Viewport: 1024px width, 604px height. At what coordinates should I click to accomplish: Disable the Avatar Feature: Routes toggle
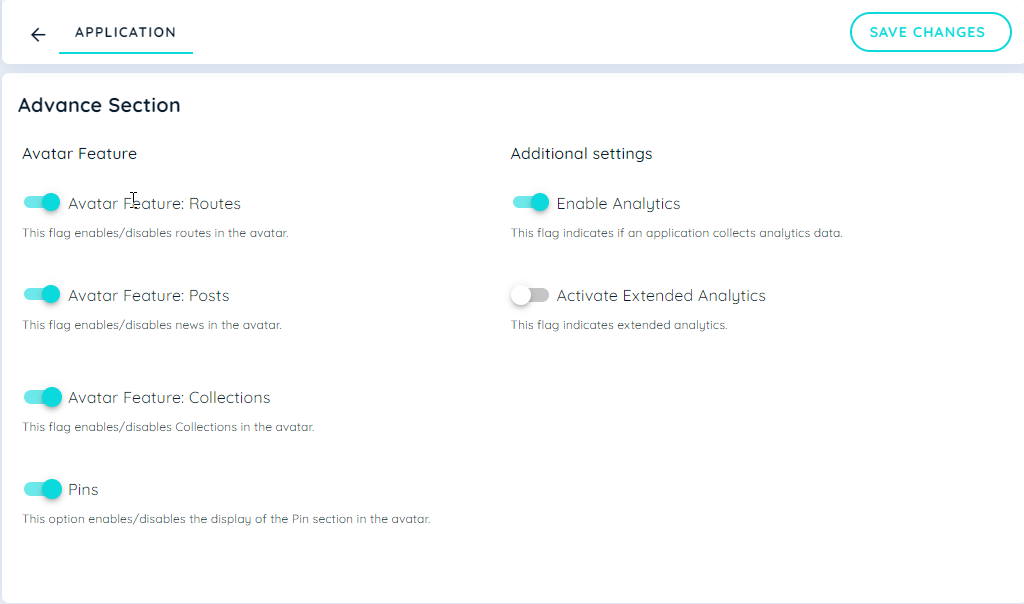(x=41, y=202)
